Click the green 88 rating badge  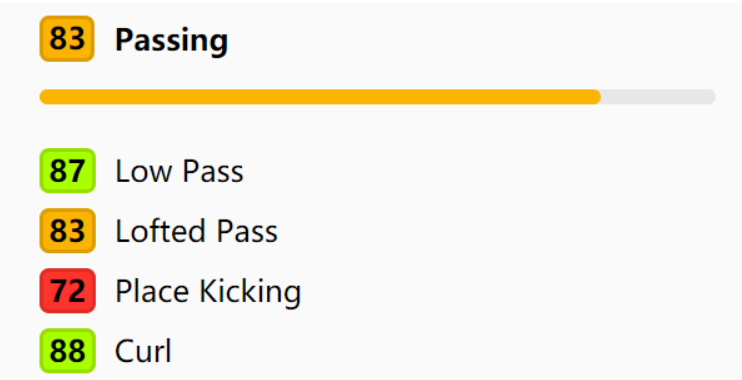point(68,351)
